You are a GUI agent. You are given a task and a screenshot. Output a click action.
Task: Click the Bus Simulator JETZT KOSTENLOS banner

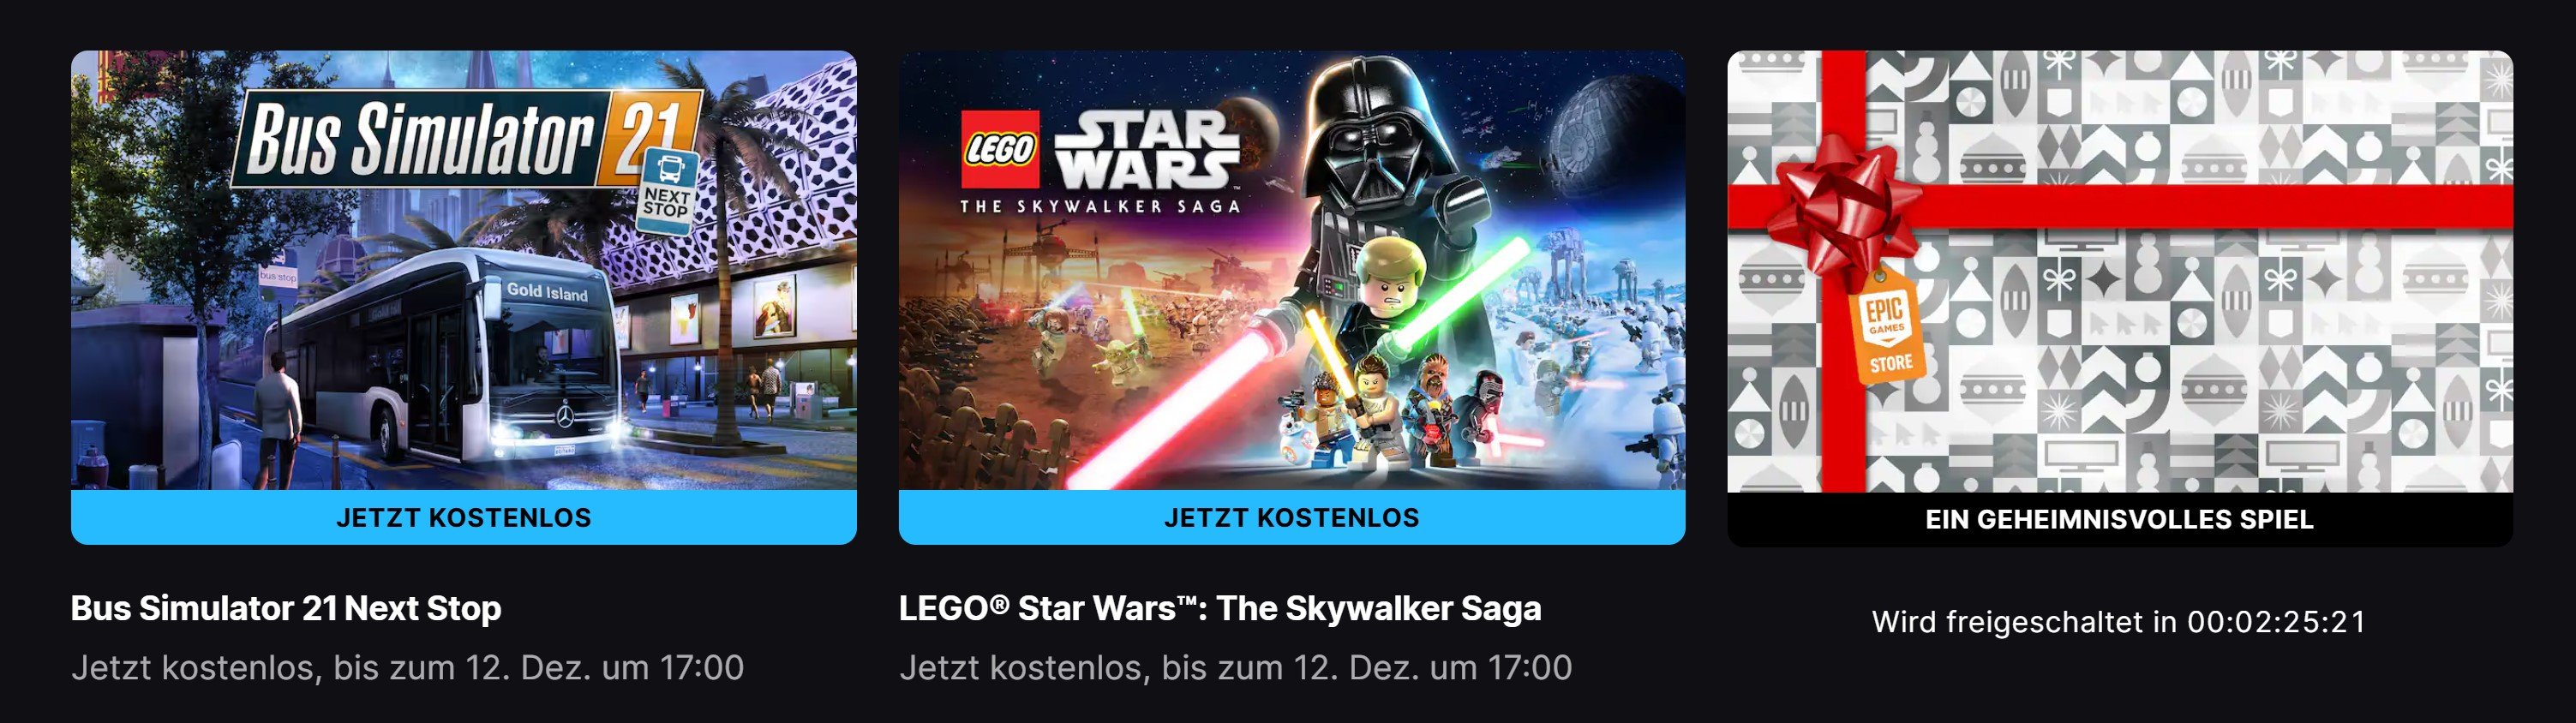point(463,517)
